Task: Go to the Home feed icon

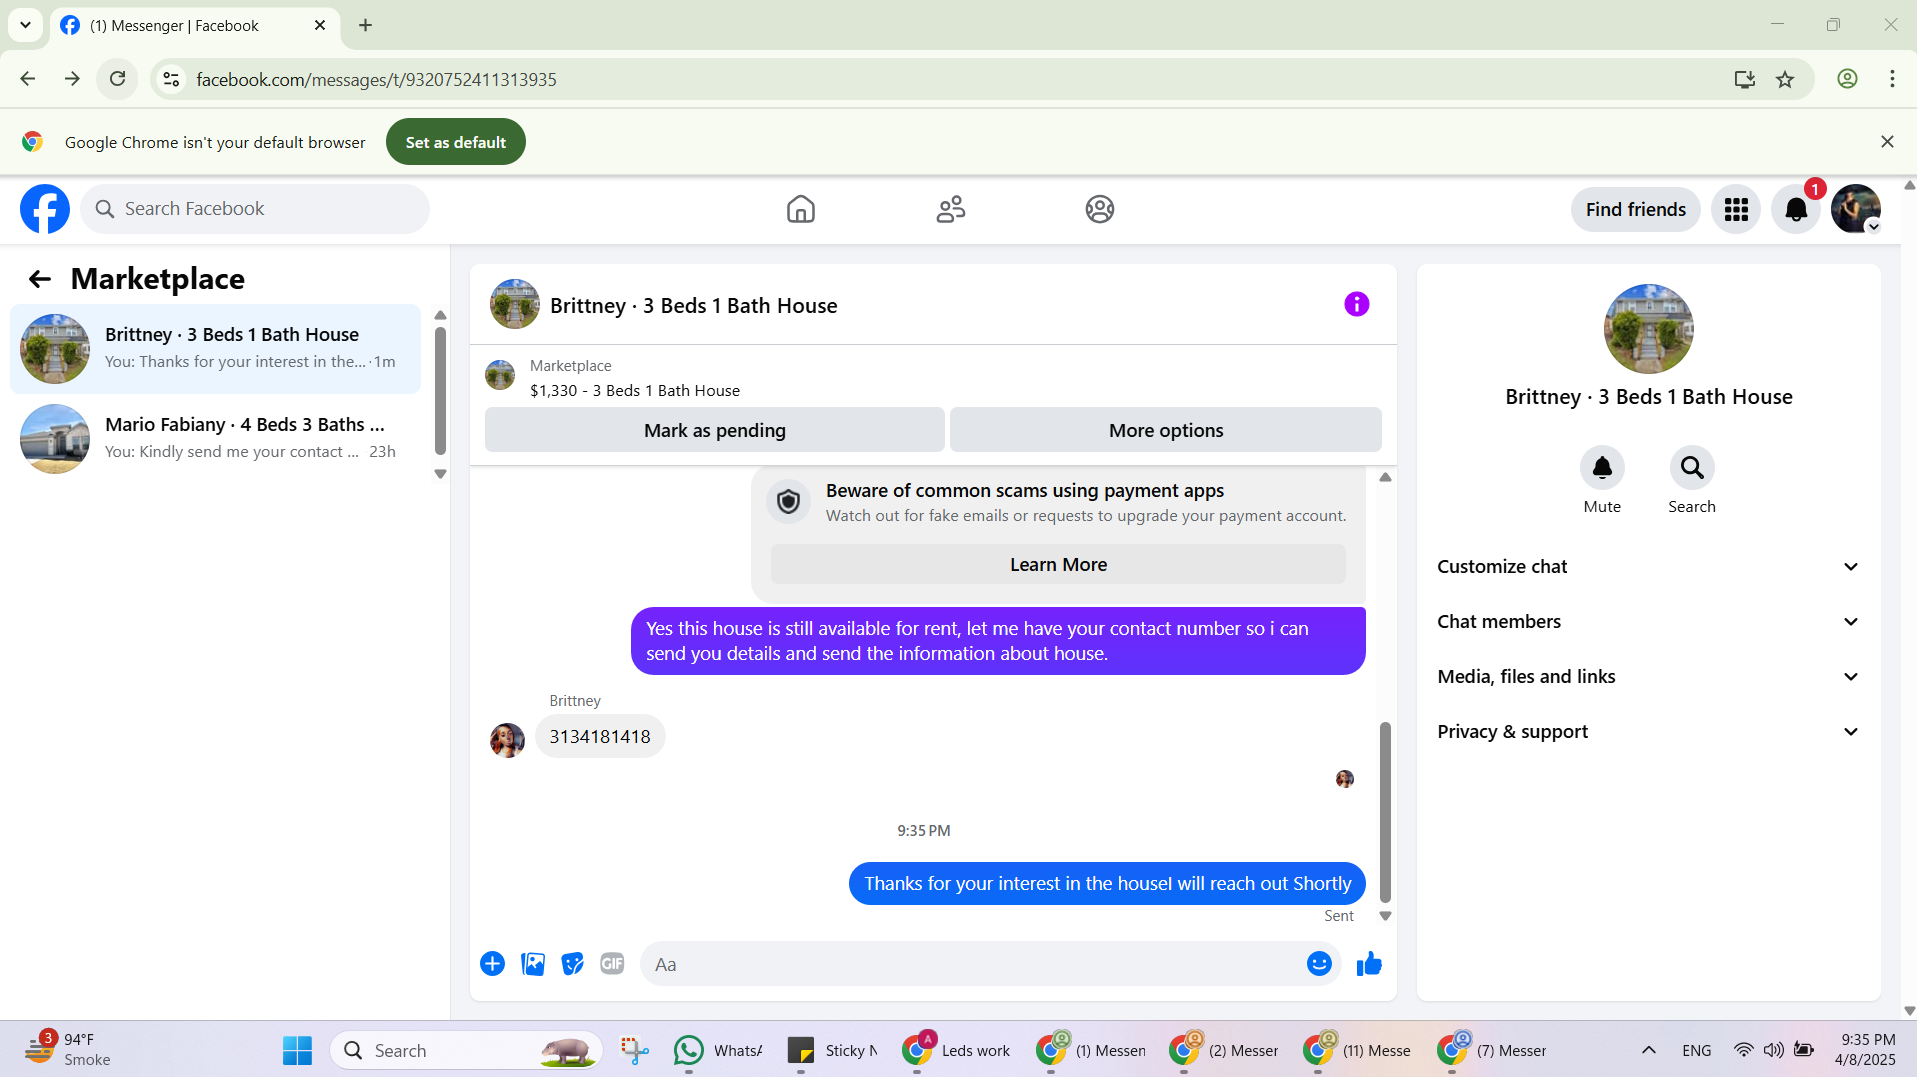Action: click(x=801, y=209)
